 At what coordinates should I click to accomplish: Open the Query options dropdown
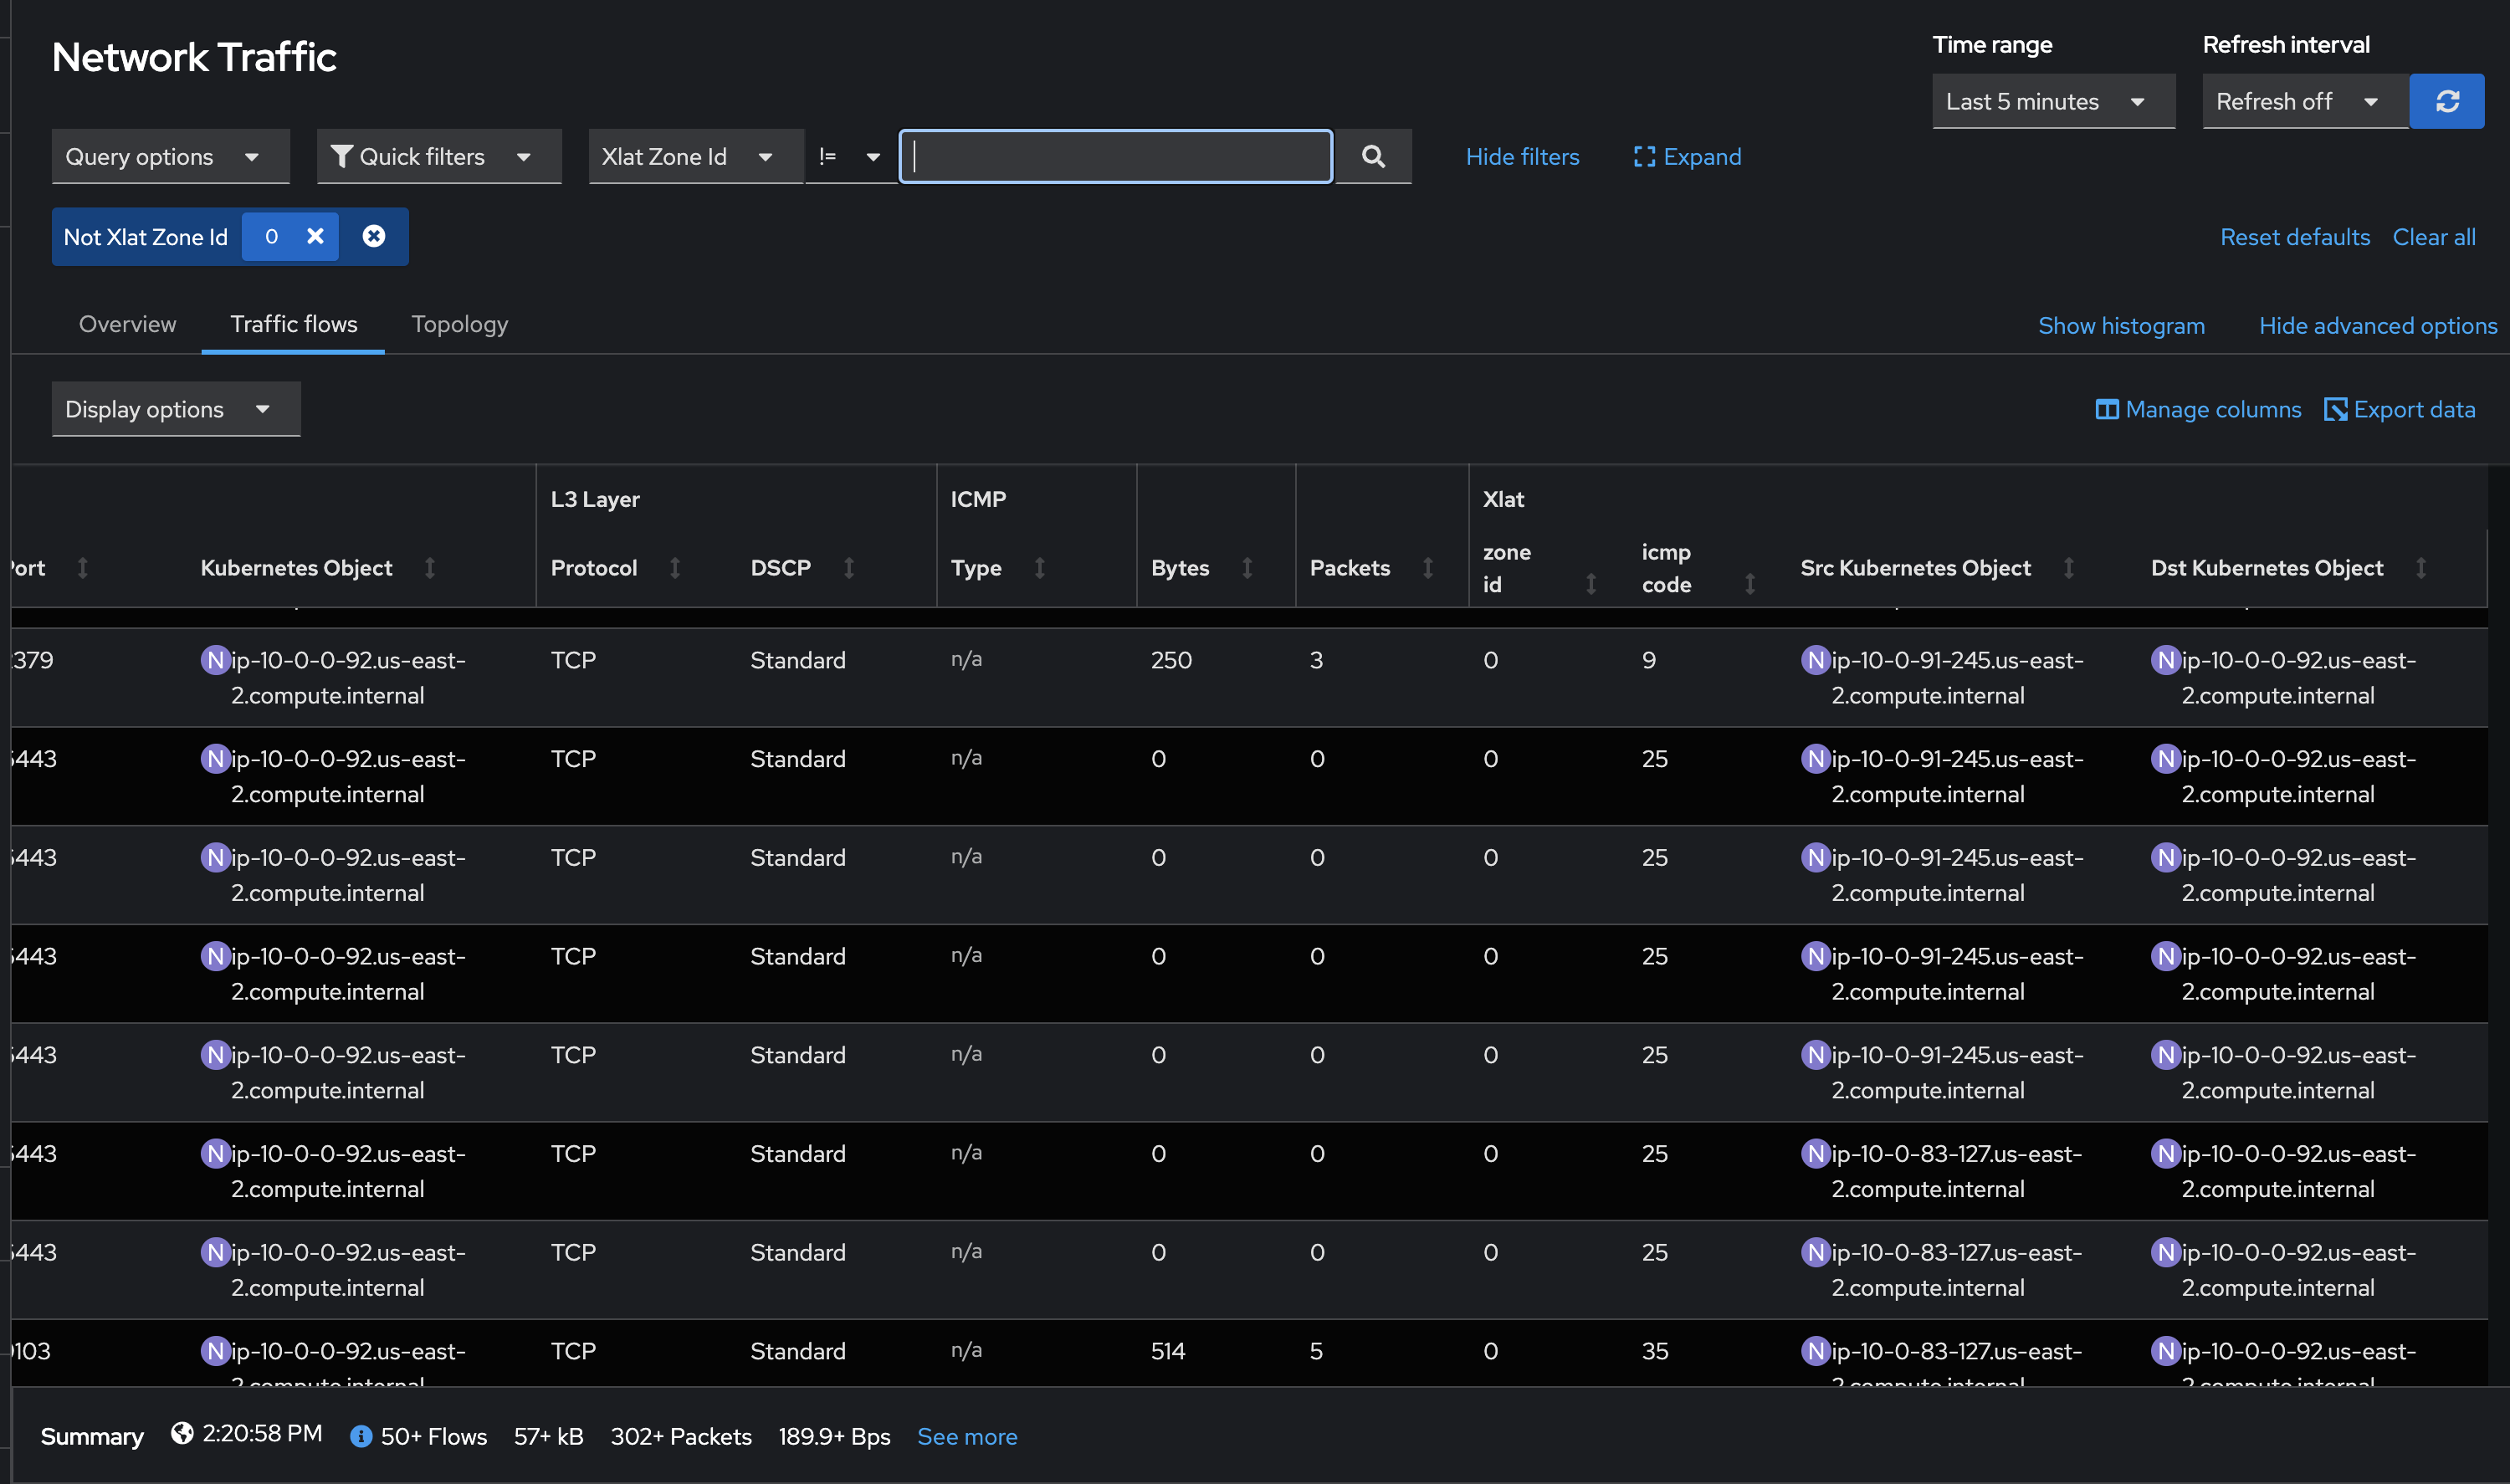[170, 156]
